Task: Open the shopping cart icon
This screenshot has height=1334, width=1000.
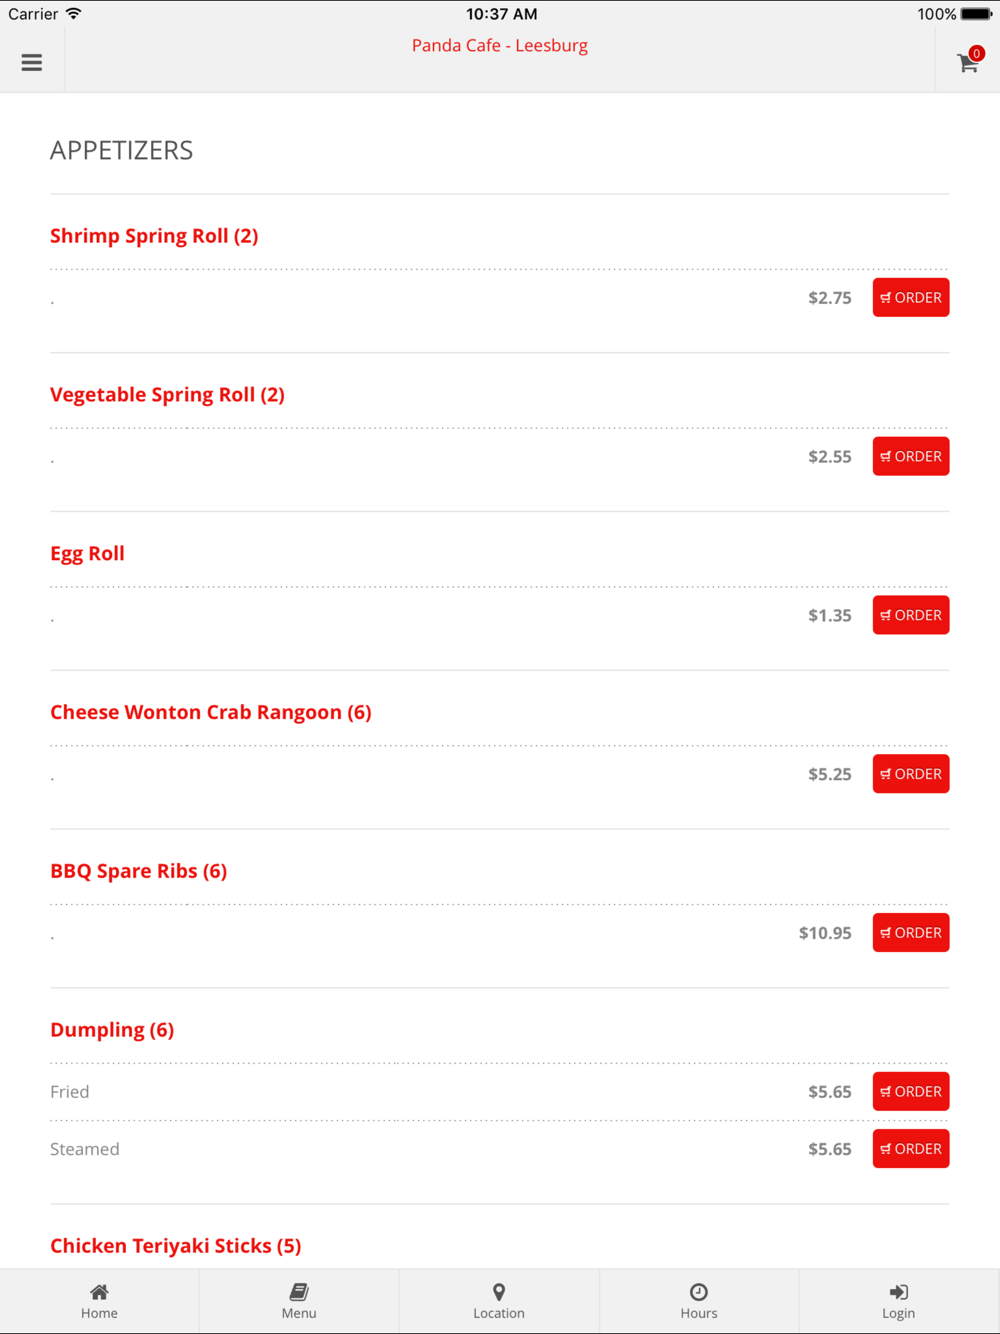Action: (968, 62)
